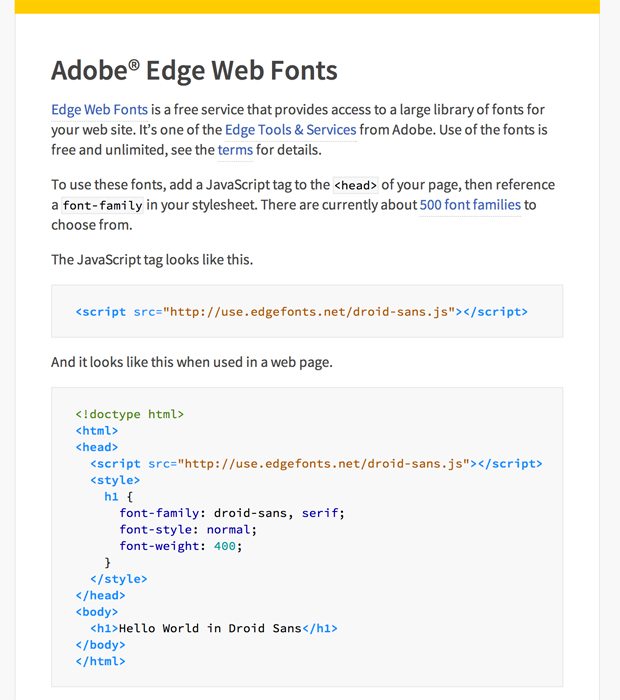Click the inline <head> code snippet
The height and width of the screenshot is (700, 620).
pos(356,185)
